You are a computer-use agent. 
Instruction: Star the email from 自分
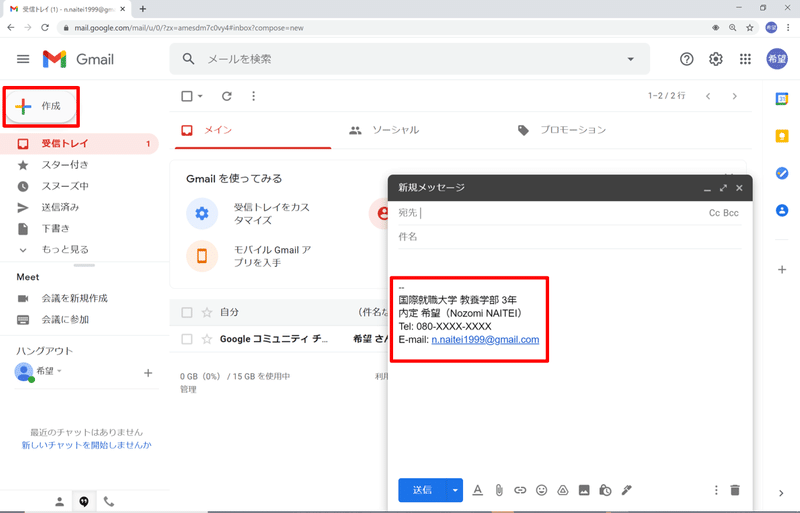point(207,312)
